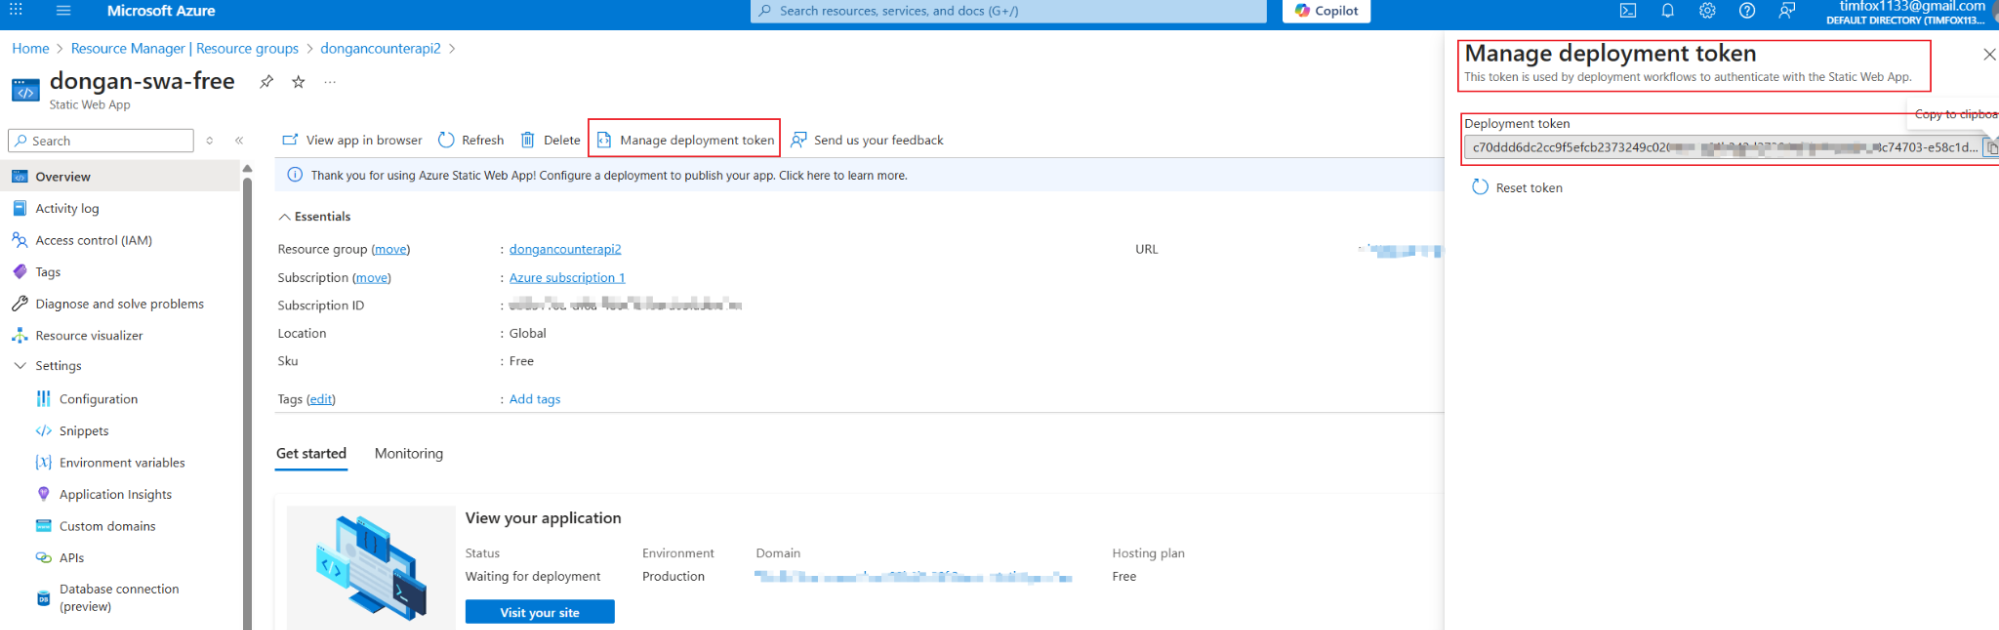This screenshot has height=630, width=1999.
Task: Click the Deployment token text field
Action: click(1723, 148)
